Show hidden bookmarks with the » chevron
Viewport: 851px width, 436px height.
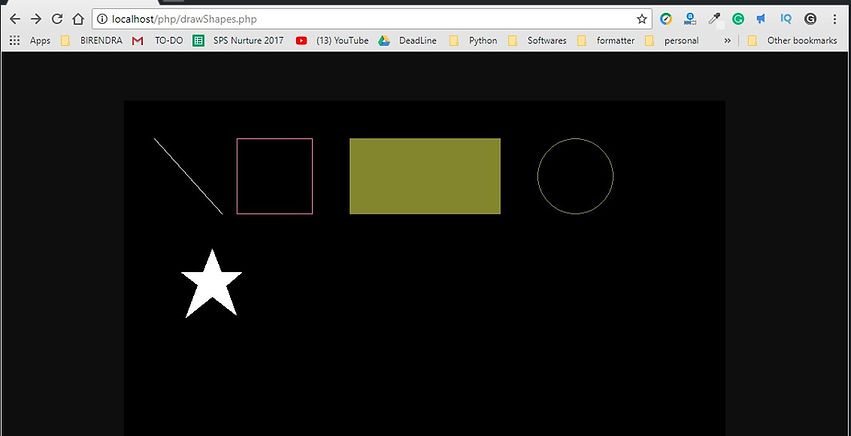(x=727, y=41)
